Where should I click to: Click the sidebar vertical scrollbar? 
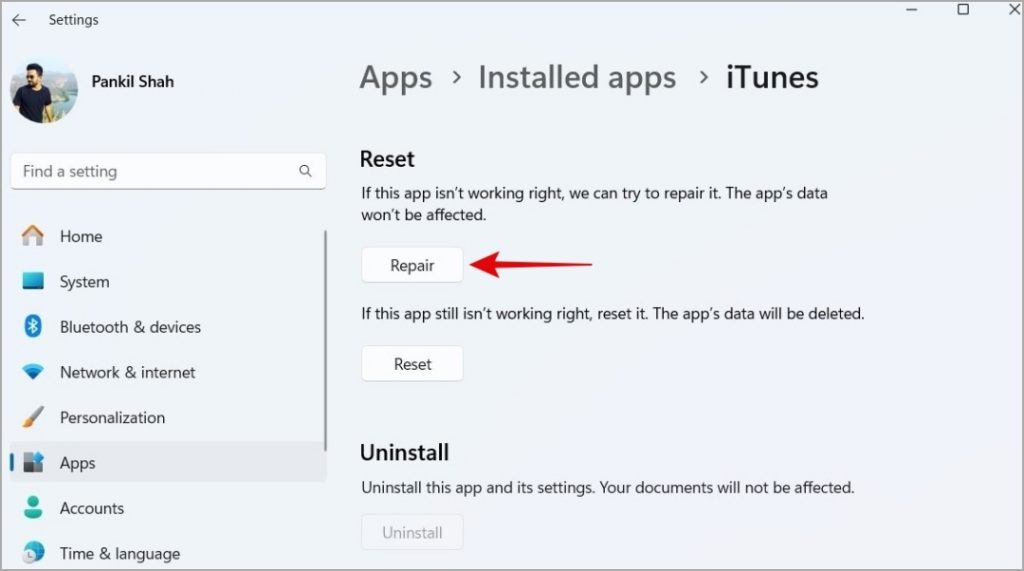[325, 340]
